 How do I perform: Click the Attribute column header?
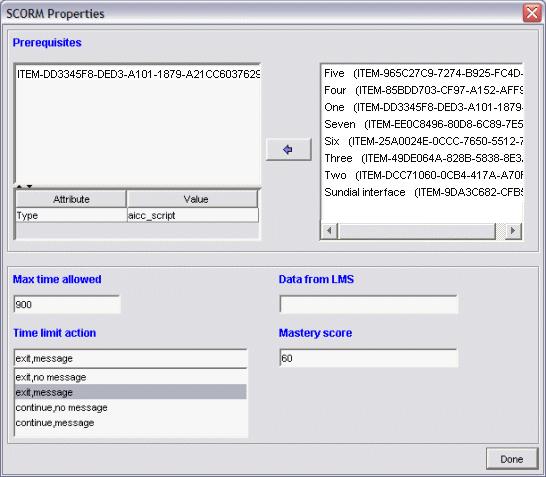click(x=71, y=199)
